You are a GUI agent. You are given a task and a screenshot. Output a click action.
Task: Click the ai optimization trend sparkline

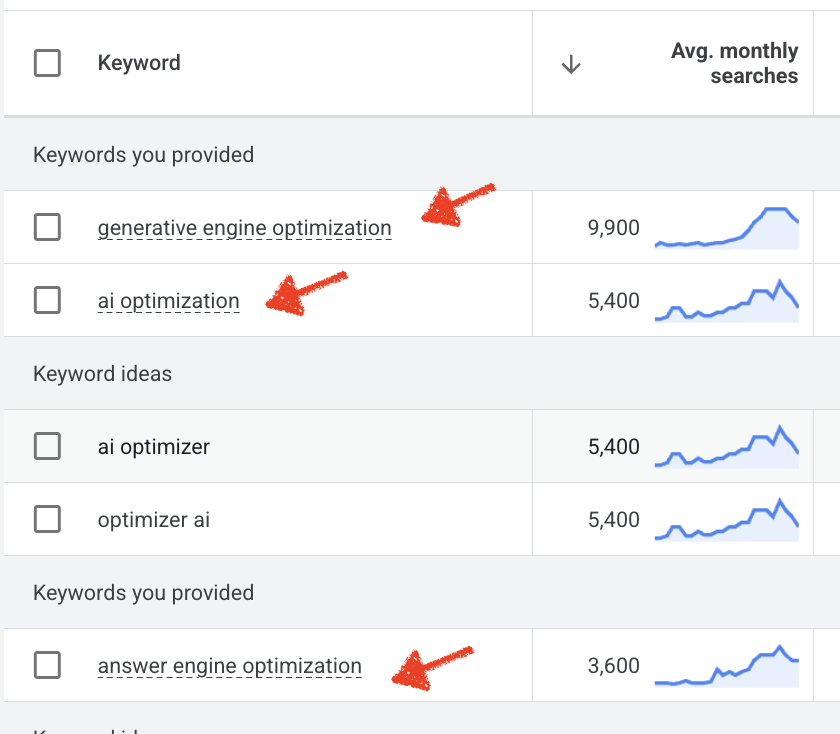726,302
